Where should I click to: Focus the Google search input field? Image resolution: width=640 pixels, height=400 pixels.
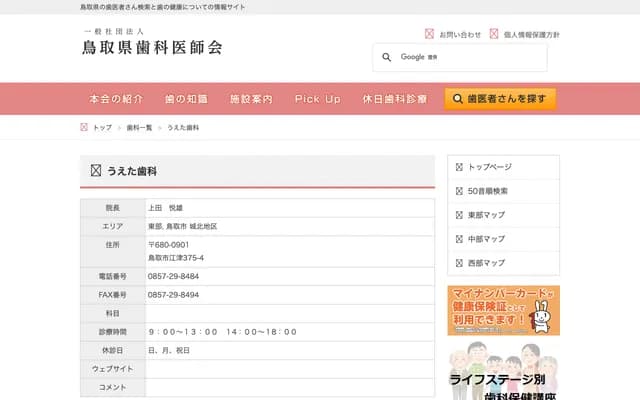(x=470, y=57)
